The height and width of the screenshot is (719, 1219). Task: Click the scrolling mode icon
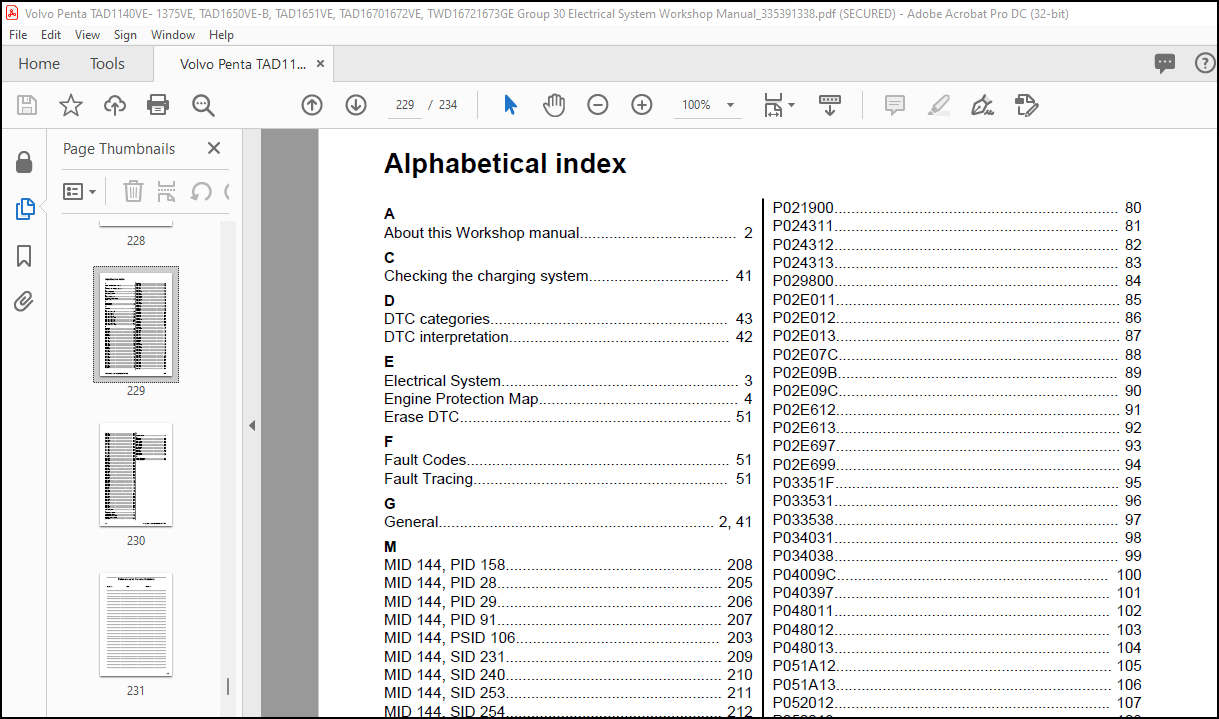pyautogui.click(x=830, y=105)
